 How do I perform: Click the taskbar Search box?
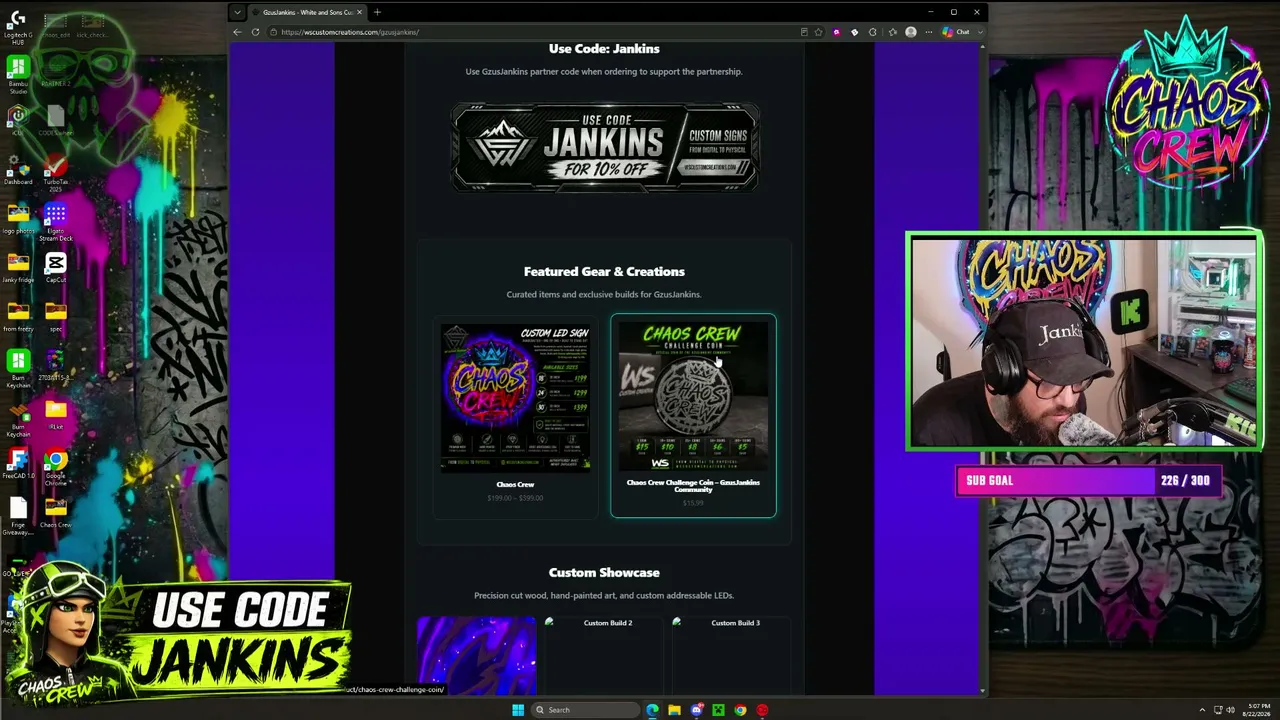pyautogui.click(x=587, y=710)
